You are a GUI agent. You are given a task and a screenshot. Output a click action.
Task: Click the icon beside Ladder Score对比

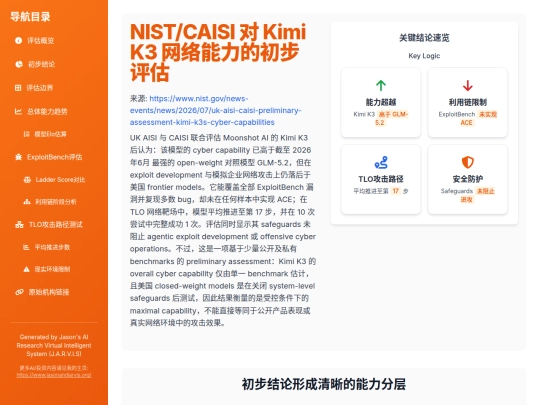(27, 180)
